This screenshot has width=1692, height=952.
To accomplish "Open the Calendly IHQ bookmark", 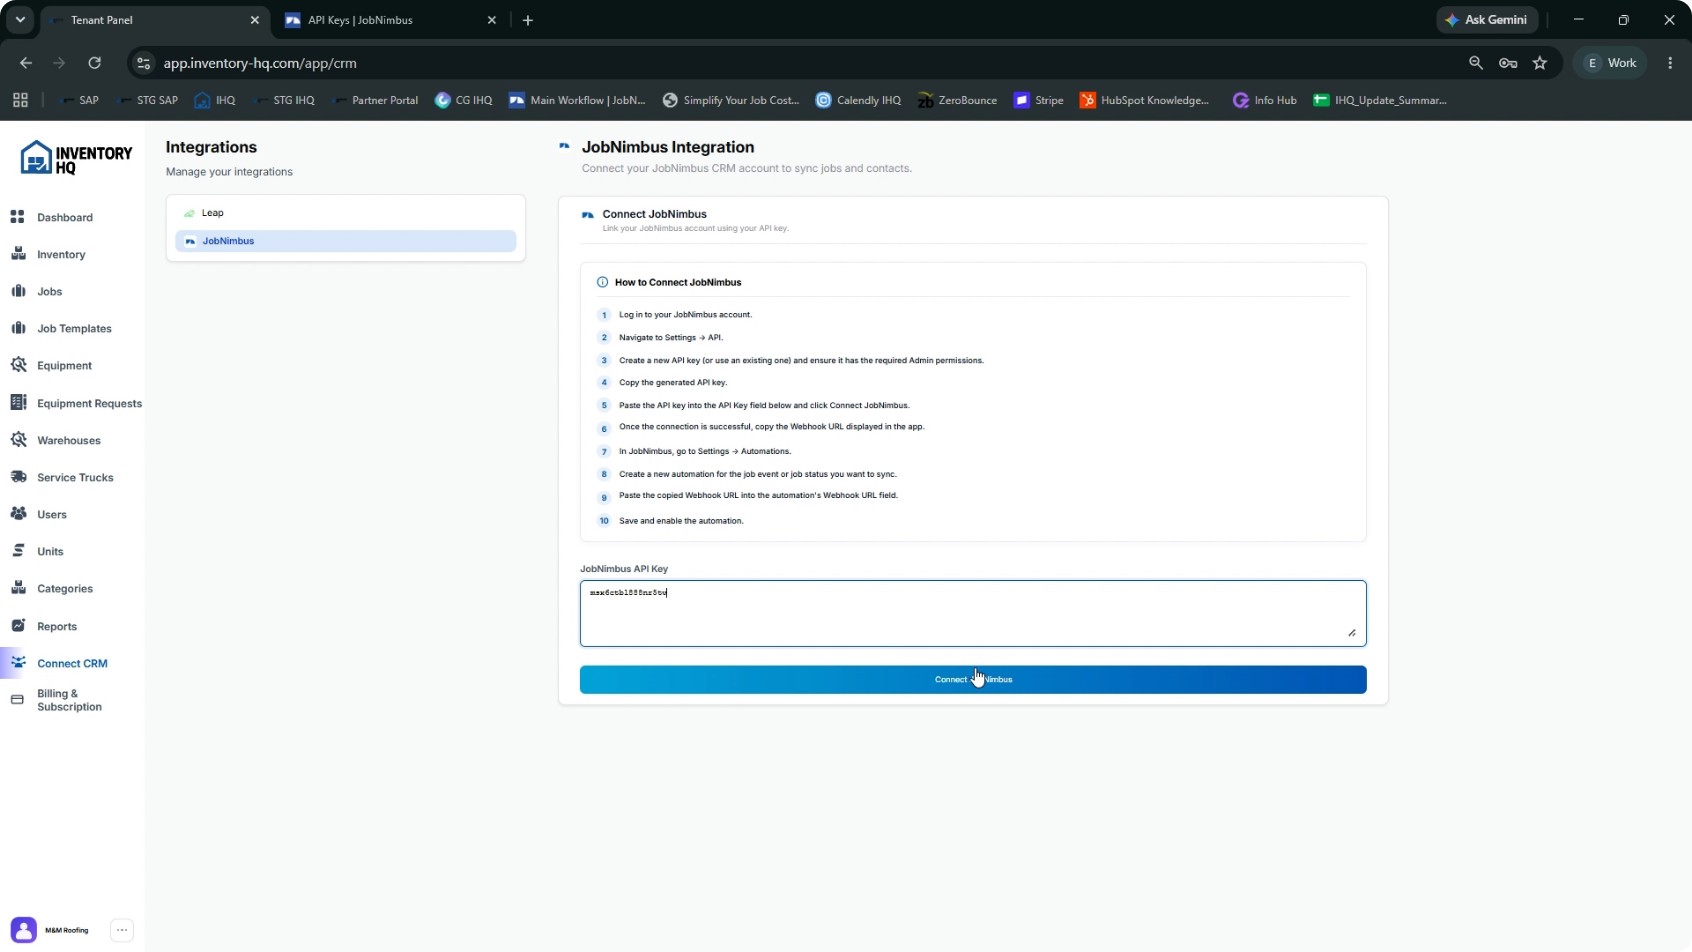I will click(x=858, y=100).
